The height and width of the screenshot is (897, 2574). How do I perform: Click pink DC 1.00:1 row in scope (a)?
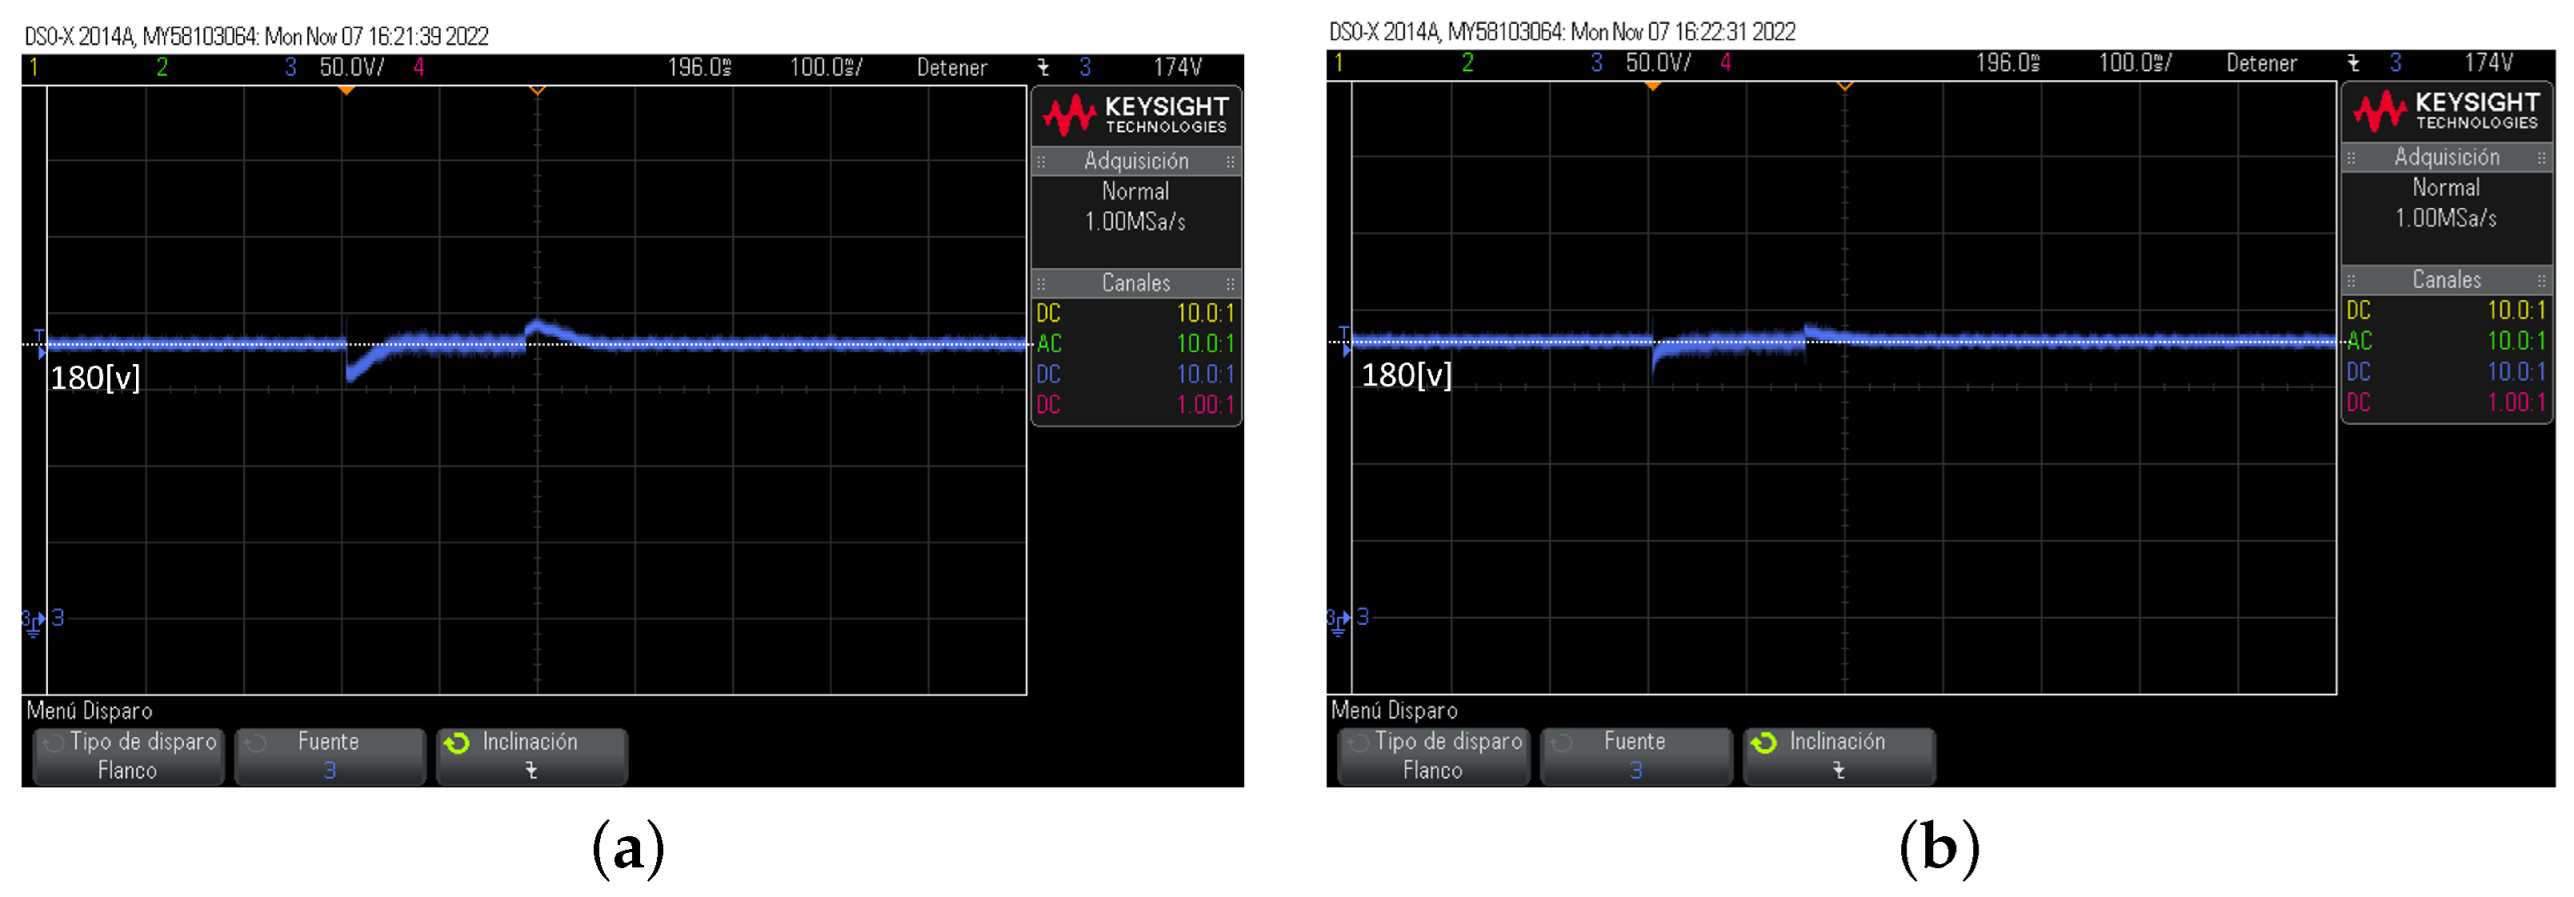point(1136,405)
